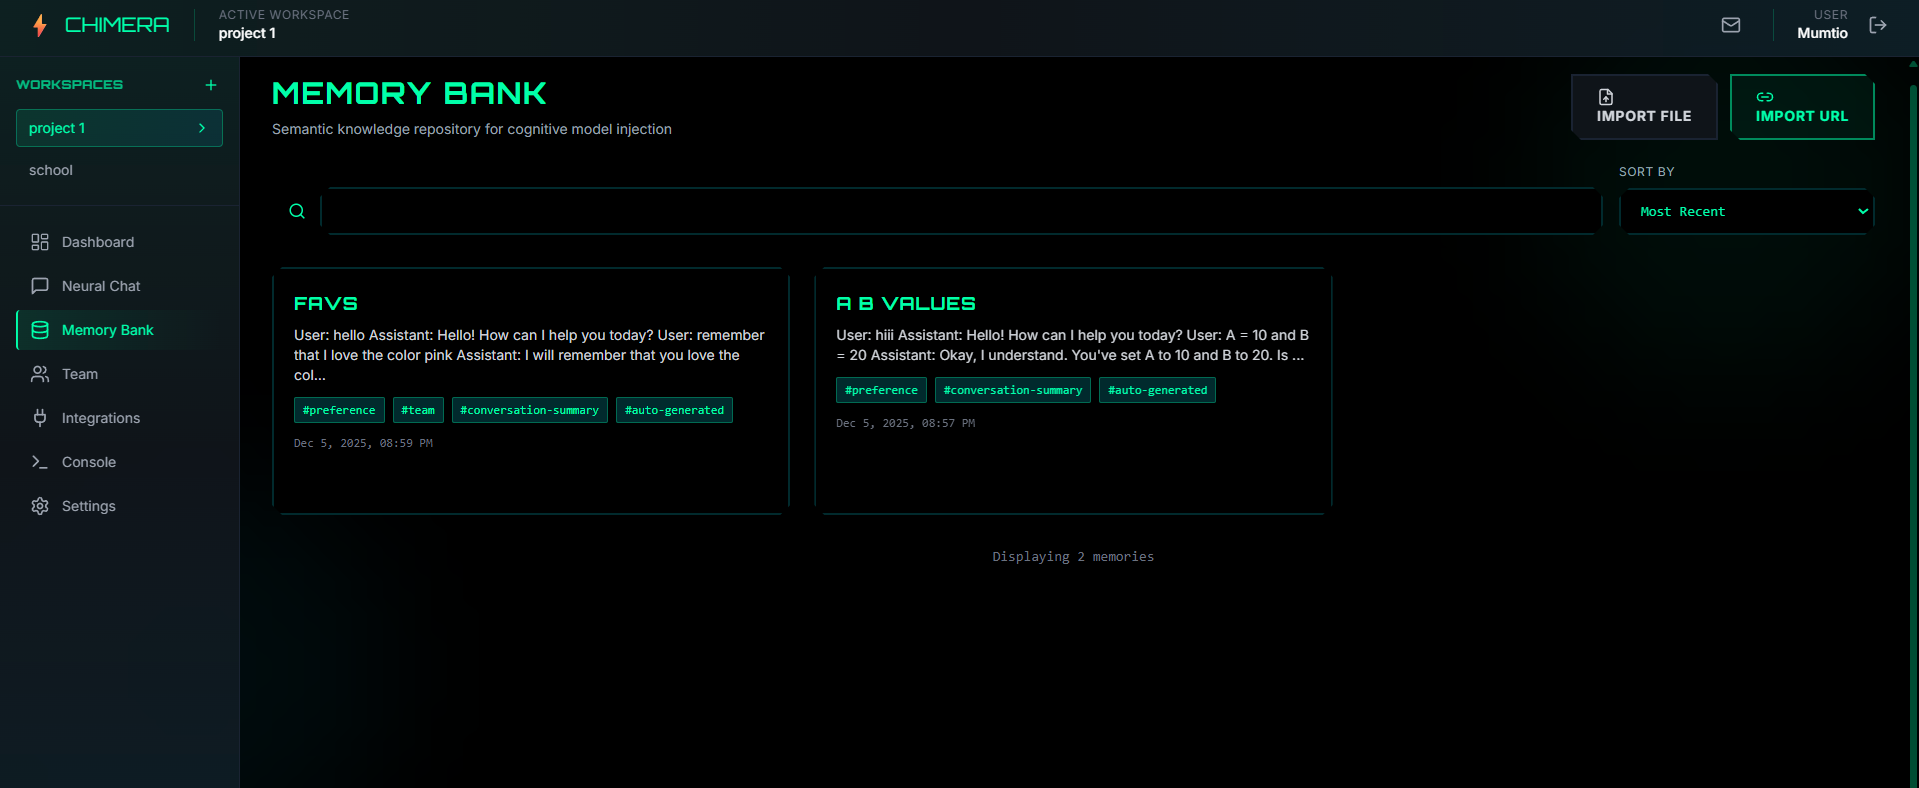The width and height of the screenshot is (1919, 788).
Task: Click the A B VALUES card summary text
Action: pos(1072,345)
